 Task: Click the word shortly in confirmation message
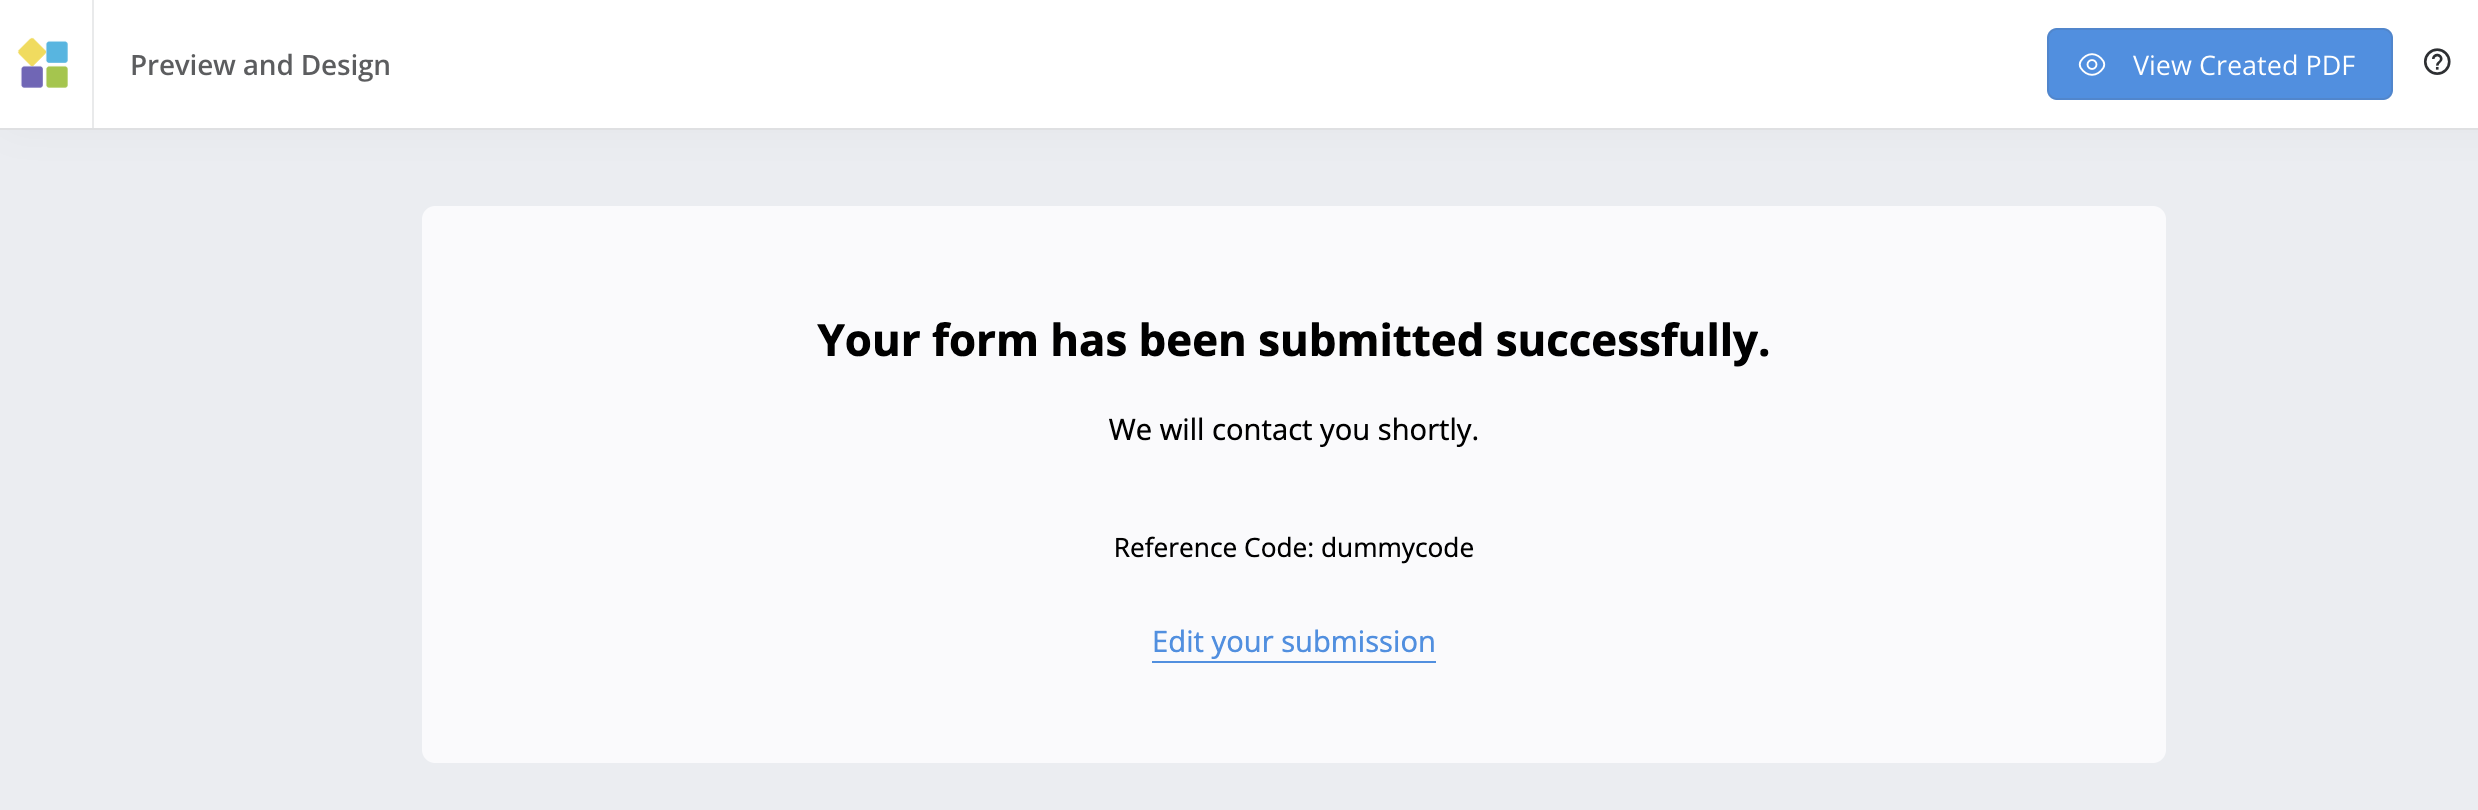point(1427,430)
